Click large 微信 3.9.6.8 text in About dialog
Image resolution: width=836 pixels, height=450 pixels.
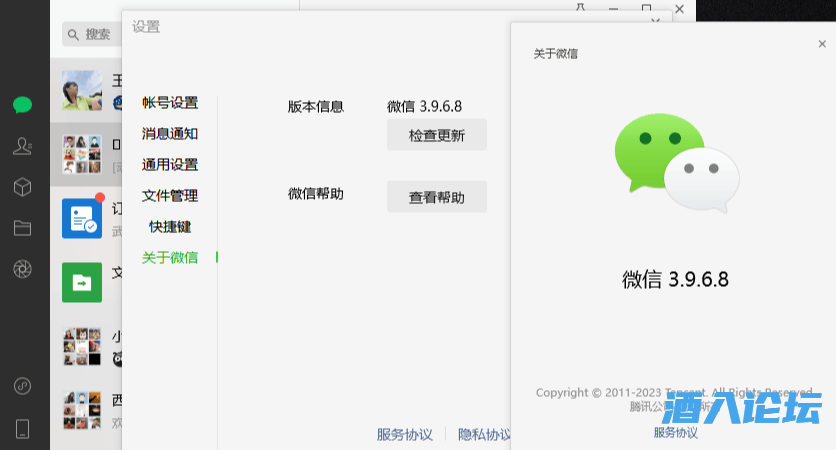click(x=675, y=279)
